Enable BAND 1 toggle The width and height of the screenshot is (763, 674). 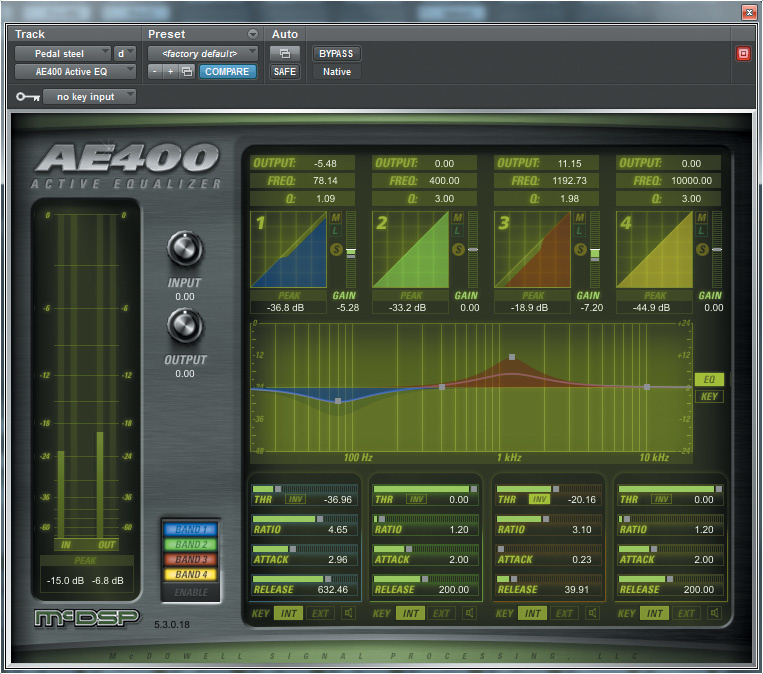191,529
